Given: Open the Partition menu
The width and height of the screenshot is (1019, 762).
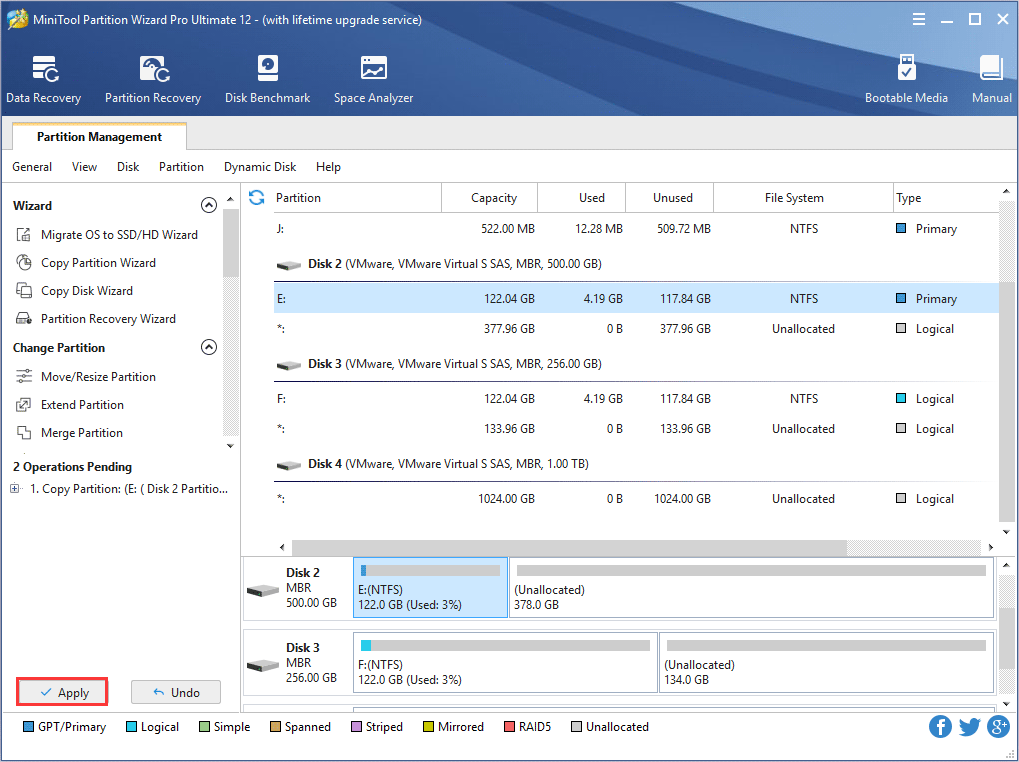Looking at the screenshot, I should point(181,167).
